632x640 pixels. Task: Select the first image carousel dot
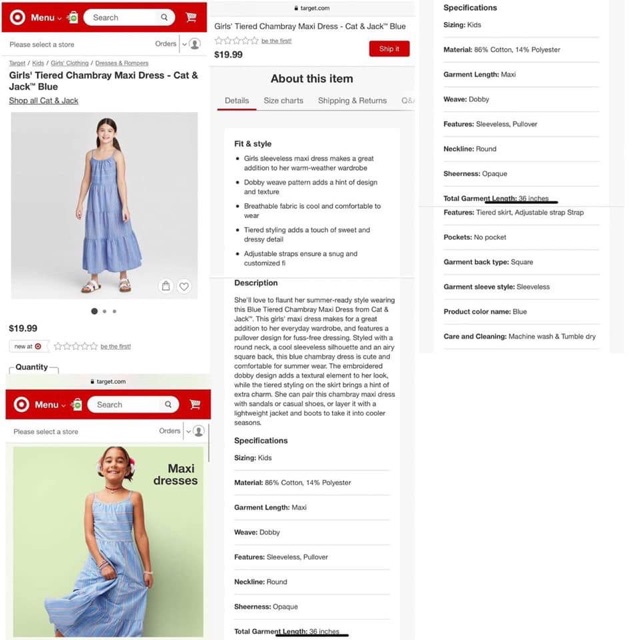point(94,311)
